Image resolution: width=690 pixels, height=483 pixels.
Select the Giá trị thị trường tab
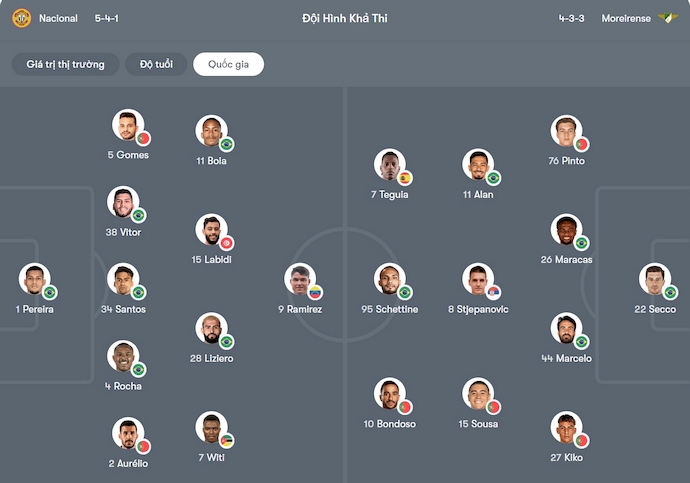(x=66, y=65)
